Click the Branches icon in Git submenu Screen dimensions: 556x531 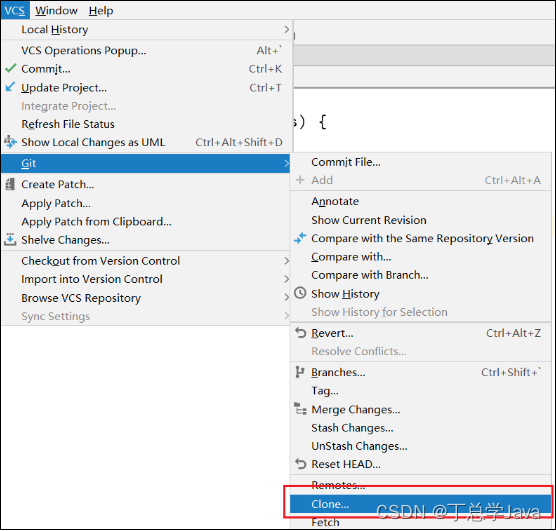[300, 372]
